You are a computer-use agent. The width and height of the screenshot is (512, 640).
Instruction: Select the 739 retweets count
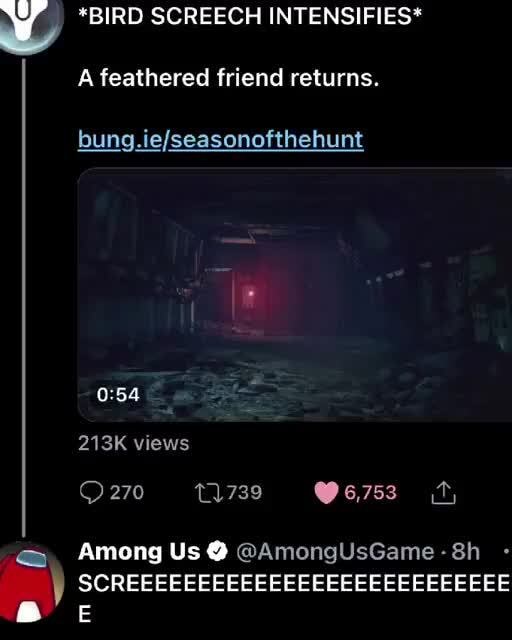point(244,493)
